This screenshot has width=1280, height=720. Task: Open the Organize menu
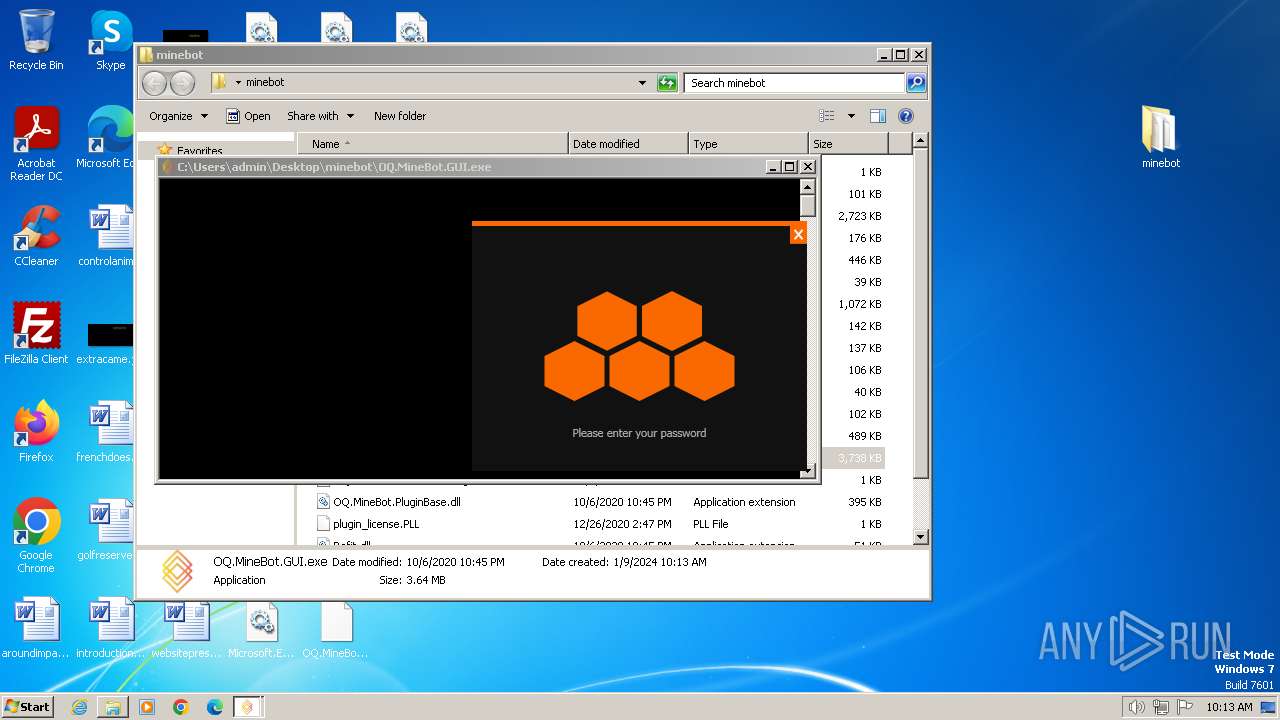click(178, 116)
